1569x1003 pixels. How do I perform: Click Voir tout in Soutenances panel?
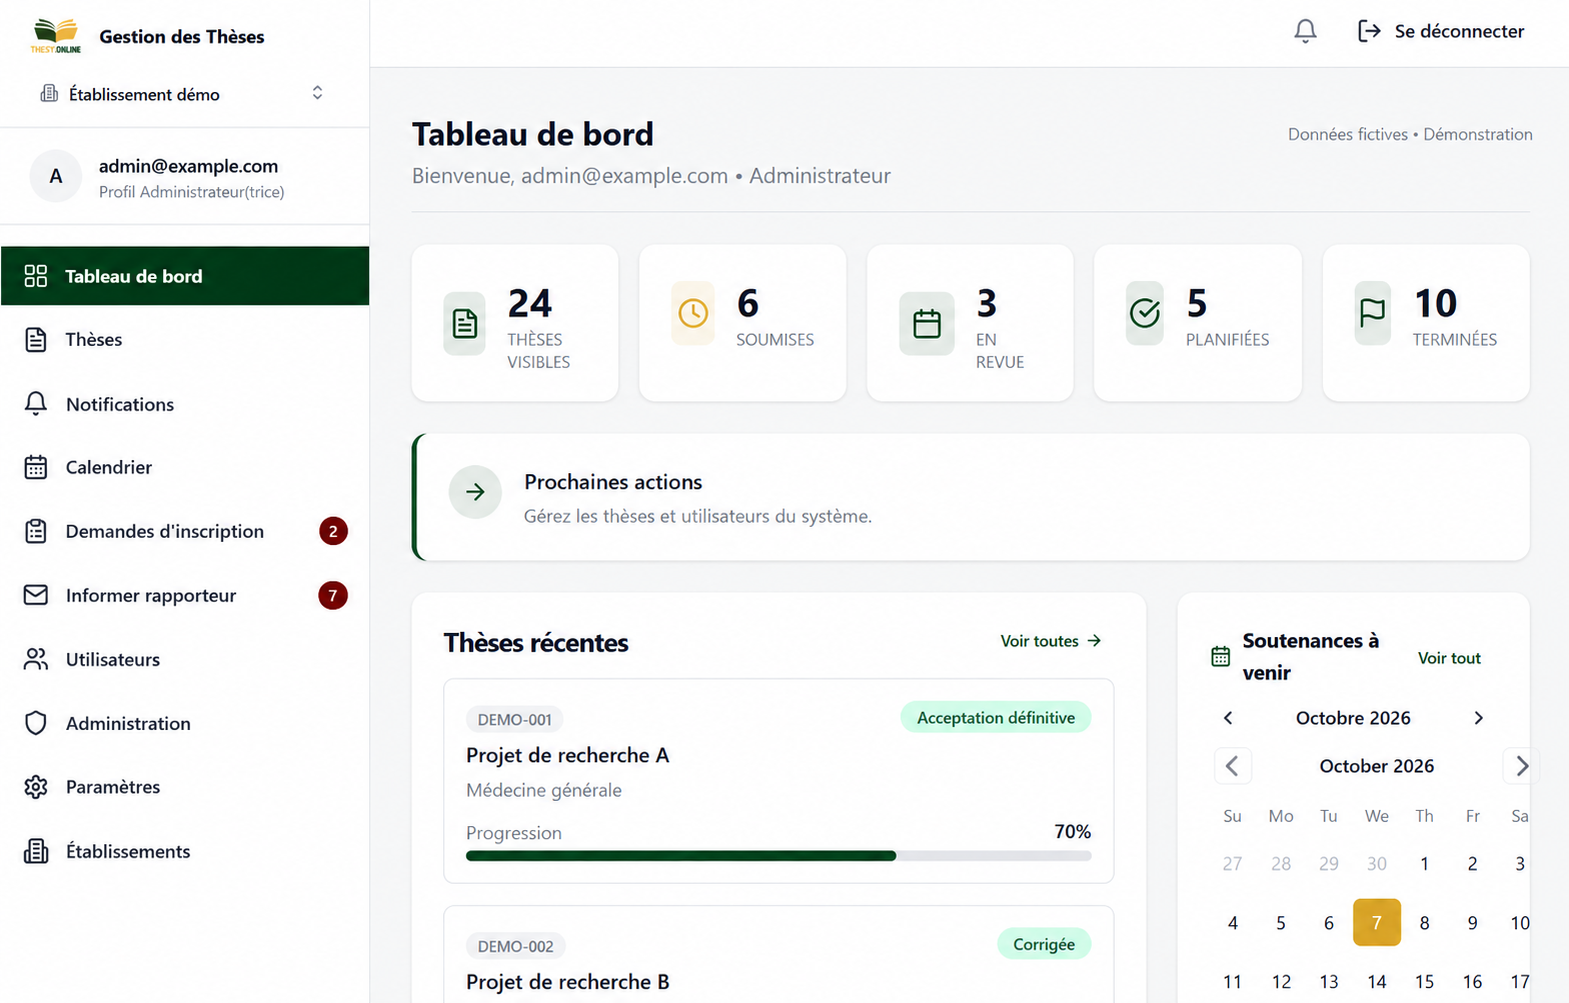click(x=1449, y=658)
